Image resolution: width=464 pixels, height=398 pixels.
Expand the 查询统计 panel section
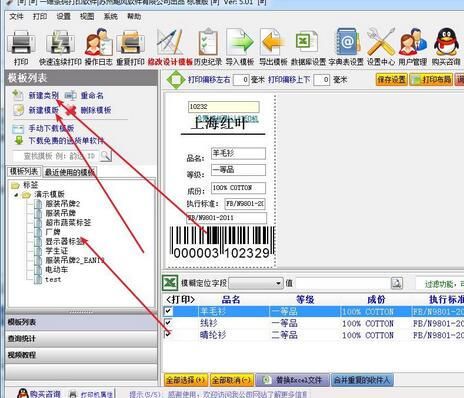pyautogui.click(x=81, y=339)
